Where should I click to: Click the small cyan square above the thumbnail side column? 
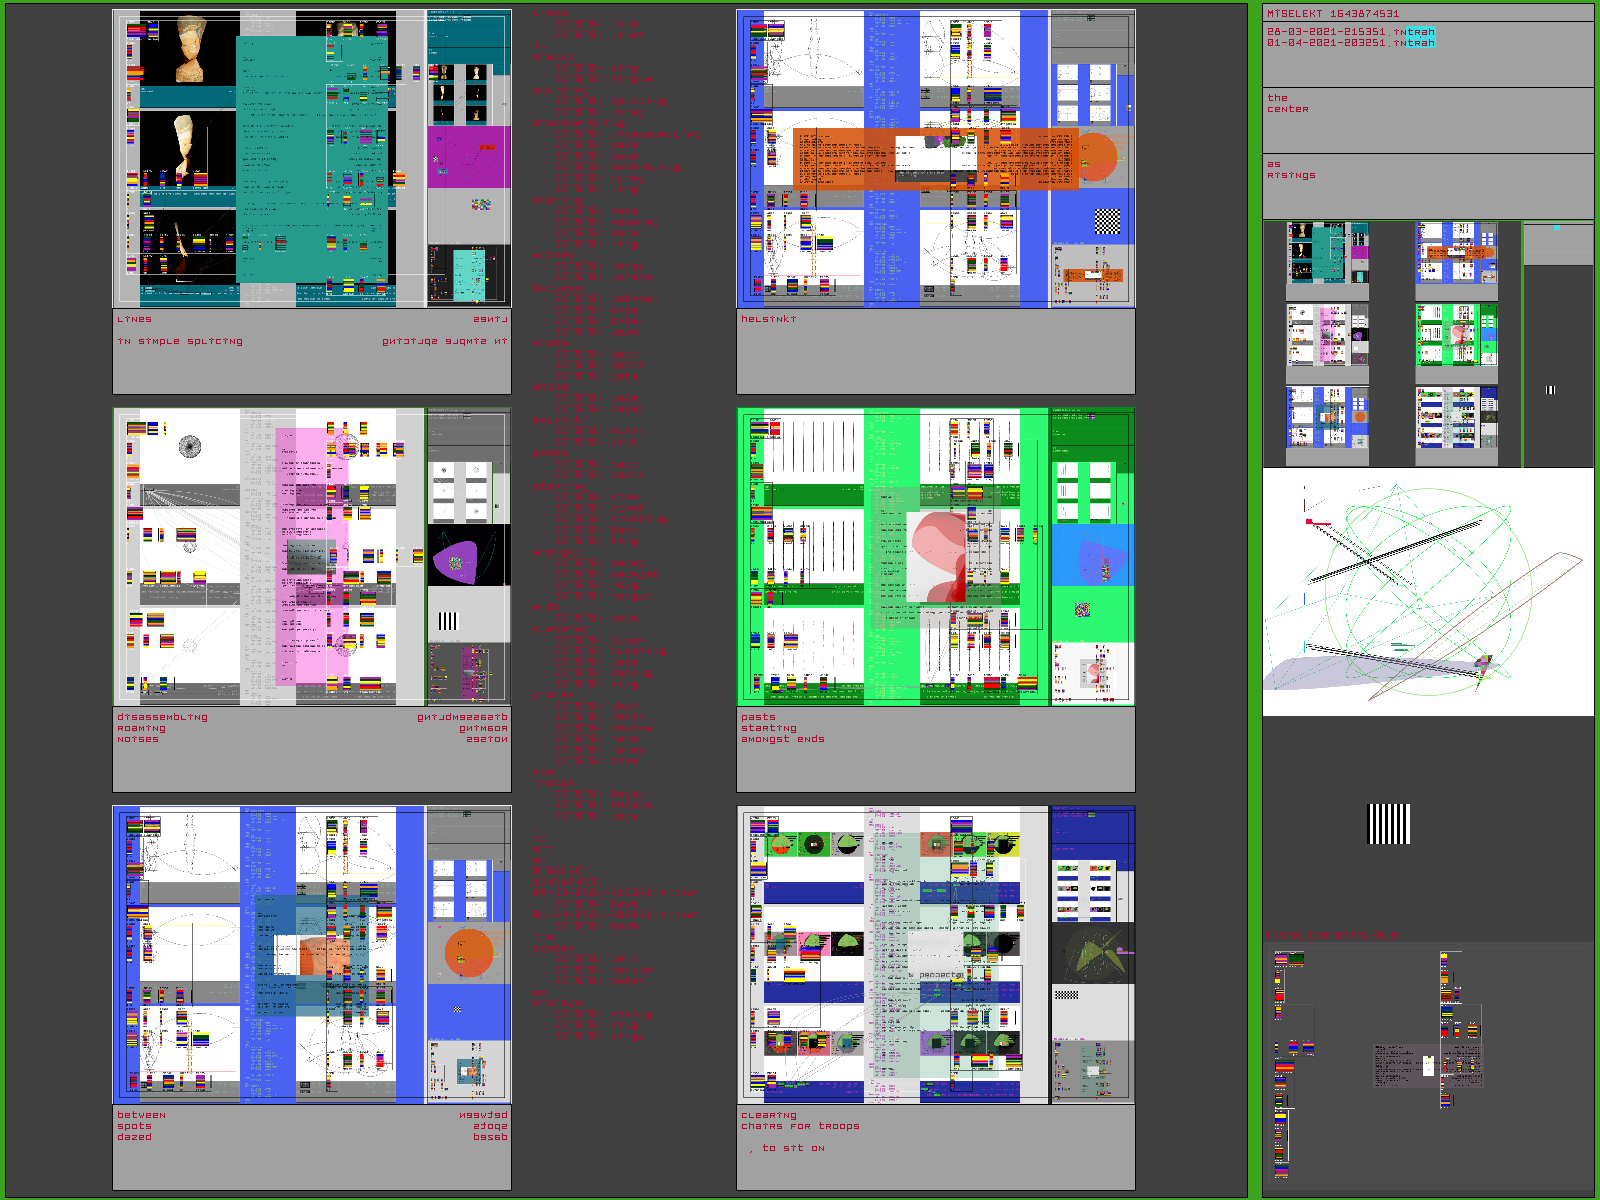(x=1556, y=228)
